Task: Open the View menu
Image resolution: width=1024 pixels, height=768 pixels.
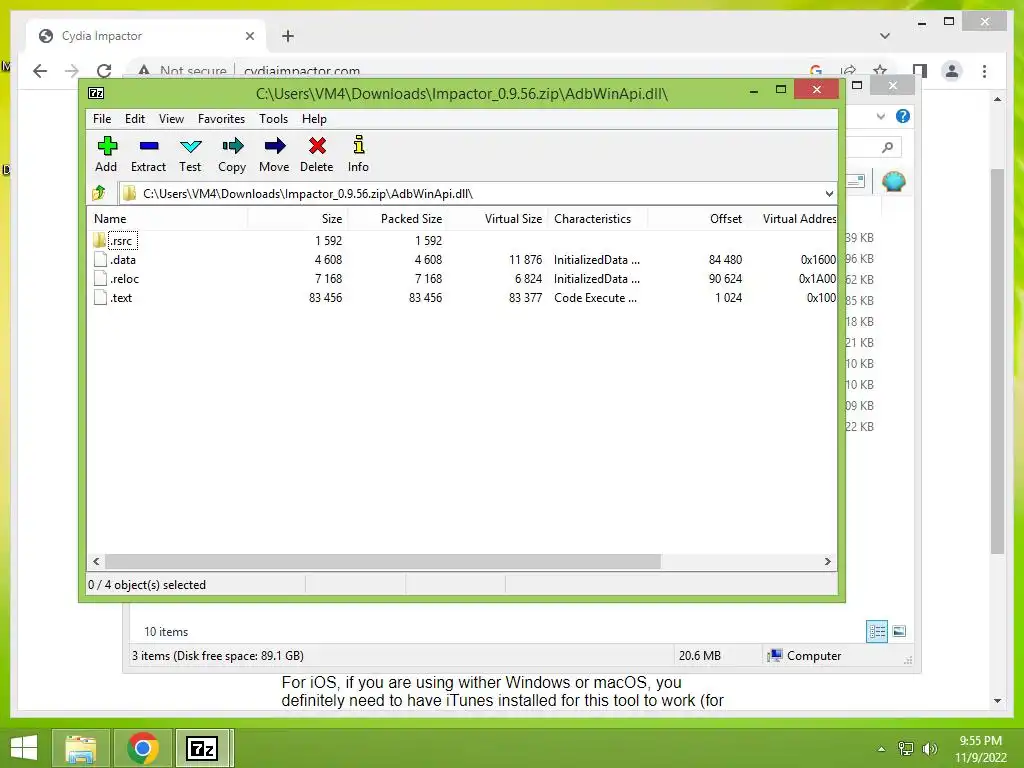Action: pyautogui.click(x=171, y=119)
